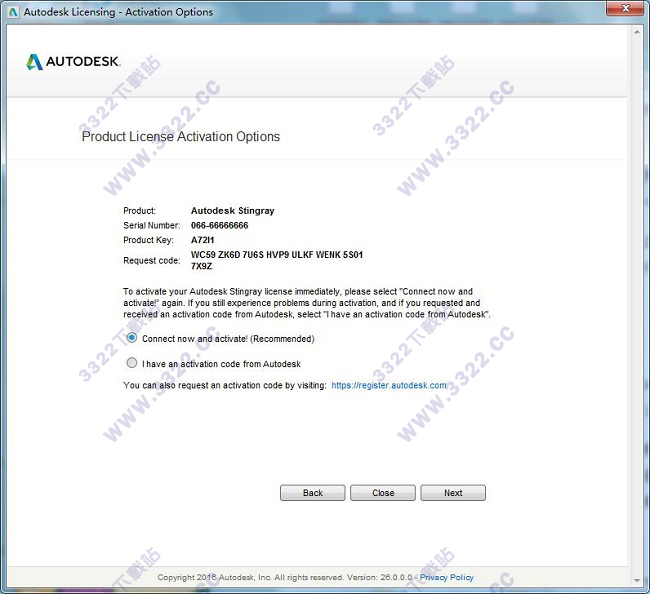The width and height of the screenshot is (650, 594).
Task: Click the Autodesk title bar app icon
Action: pos(13,12)
